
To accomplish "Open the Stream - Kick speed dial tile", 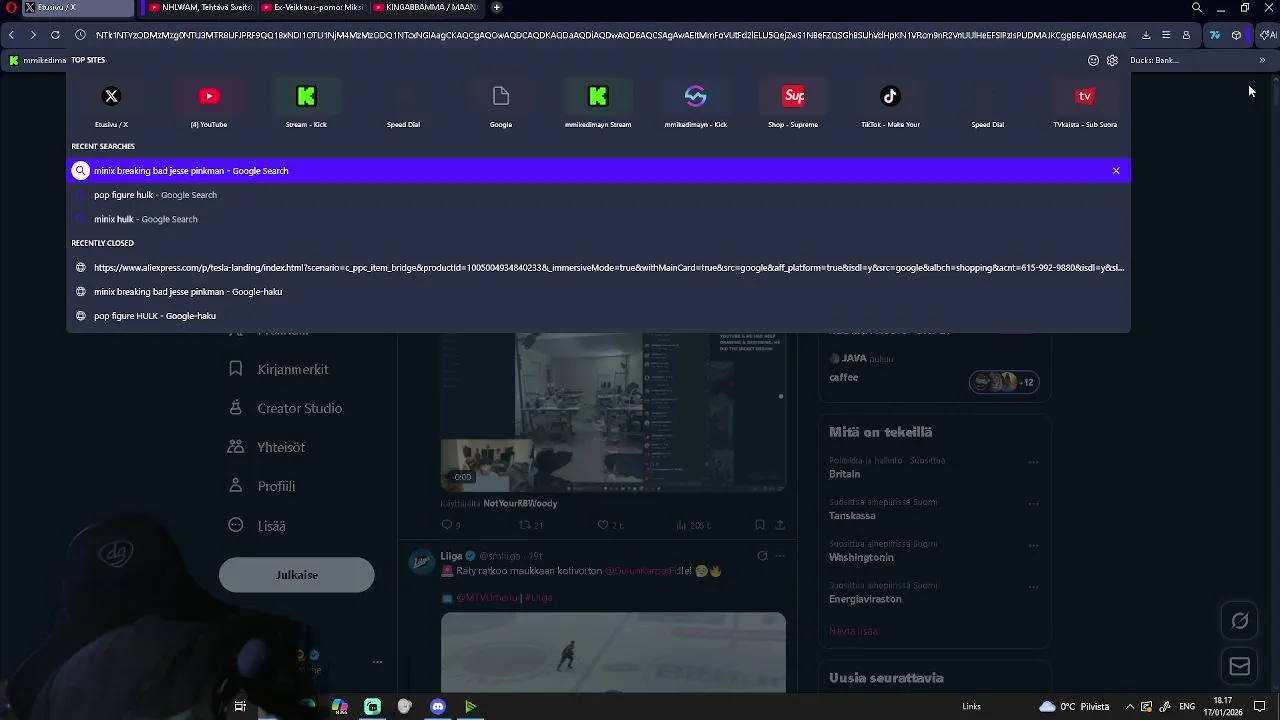I will point(306,105).
